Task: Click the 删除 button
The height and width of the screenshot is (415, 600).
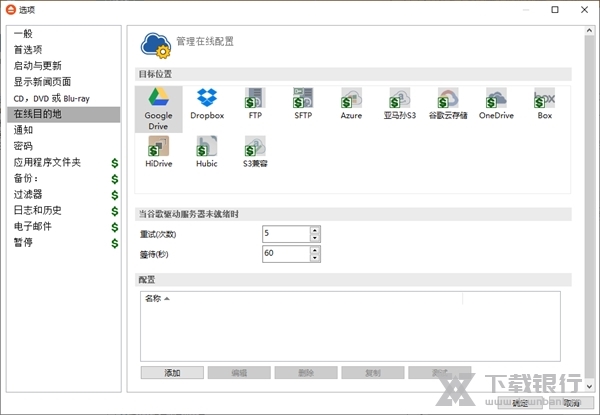Action: tap(306, 373)
